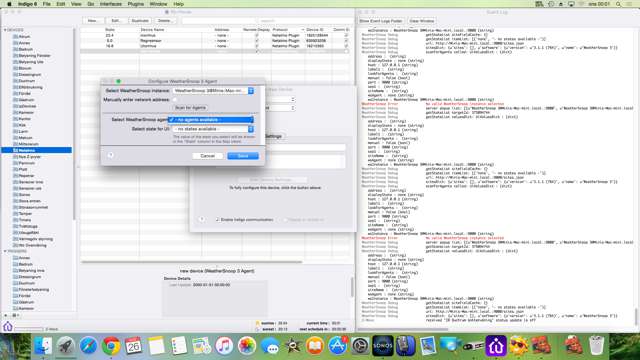This screenshot has width=640, height=360.
Task: Open yellow Notes app in dock
Action: point(156,346)
